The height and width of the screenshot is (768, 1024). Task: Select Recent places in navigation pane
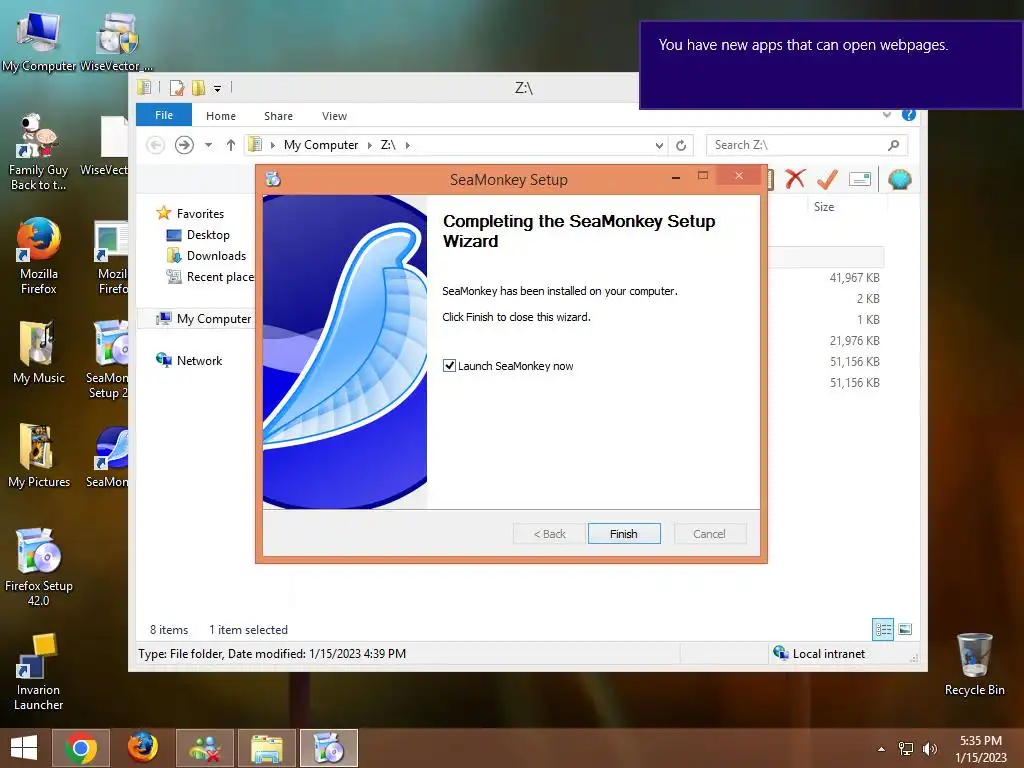(210, 276)
